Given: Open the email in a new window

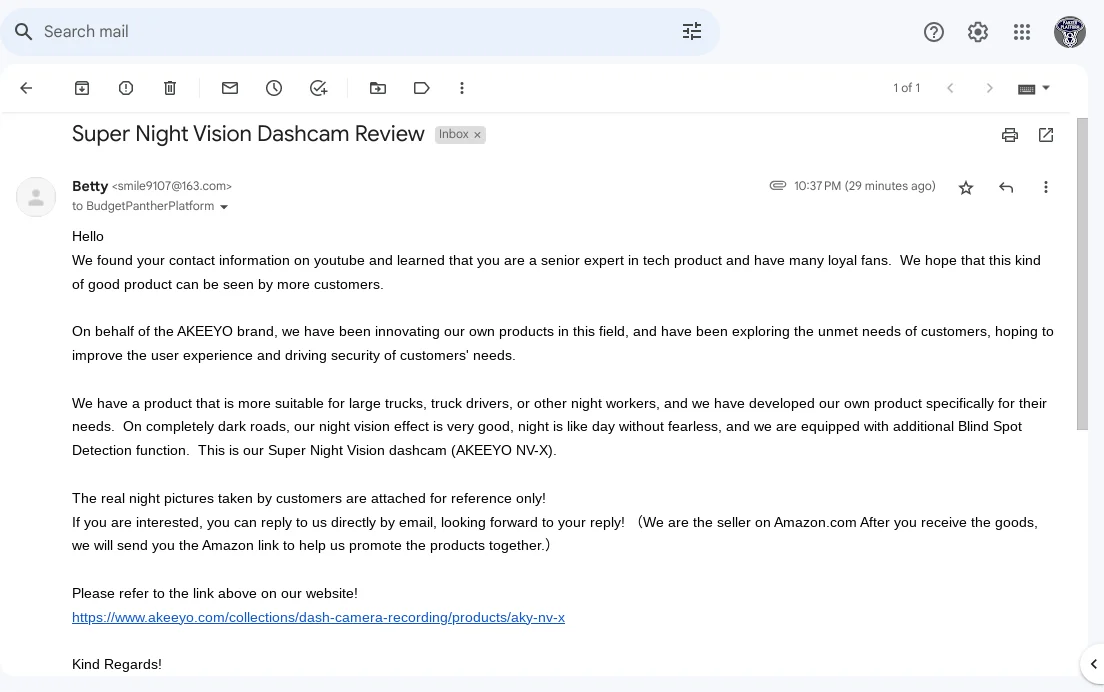Looking at the screenshot, I should coord(1046,135).
